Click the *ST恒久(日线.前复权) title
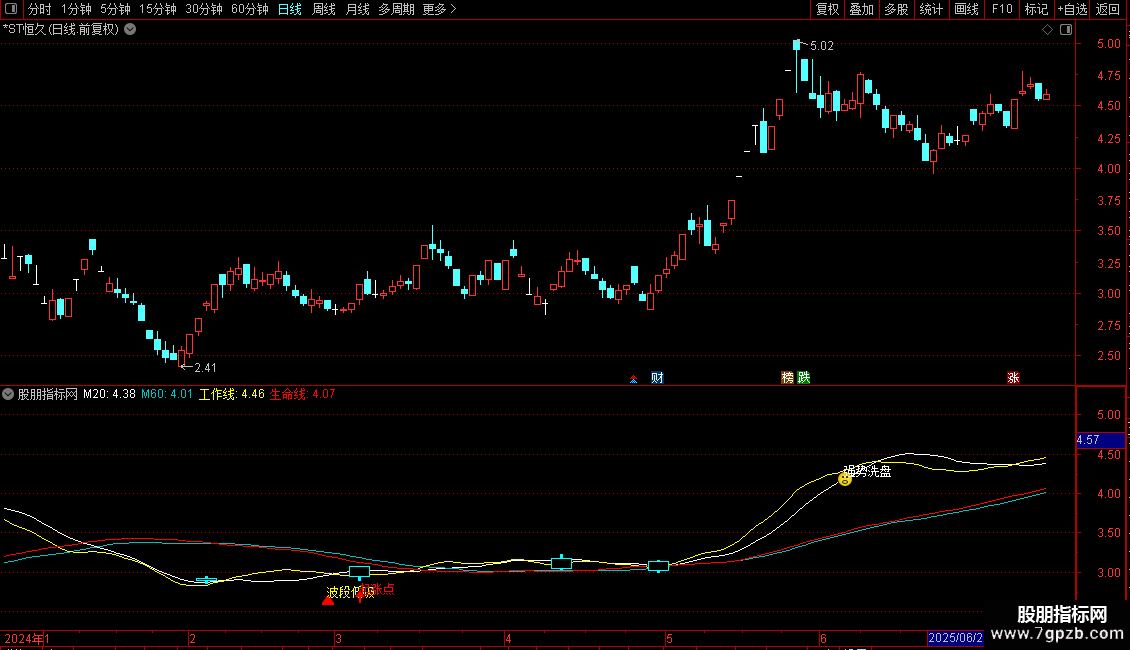This screenshot has width=1130, height=650. pyautogui.click(x=61, y=30)
